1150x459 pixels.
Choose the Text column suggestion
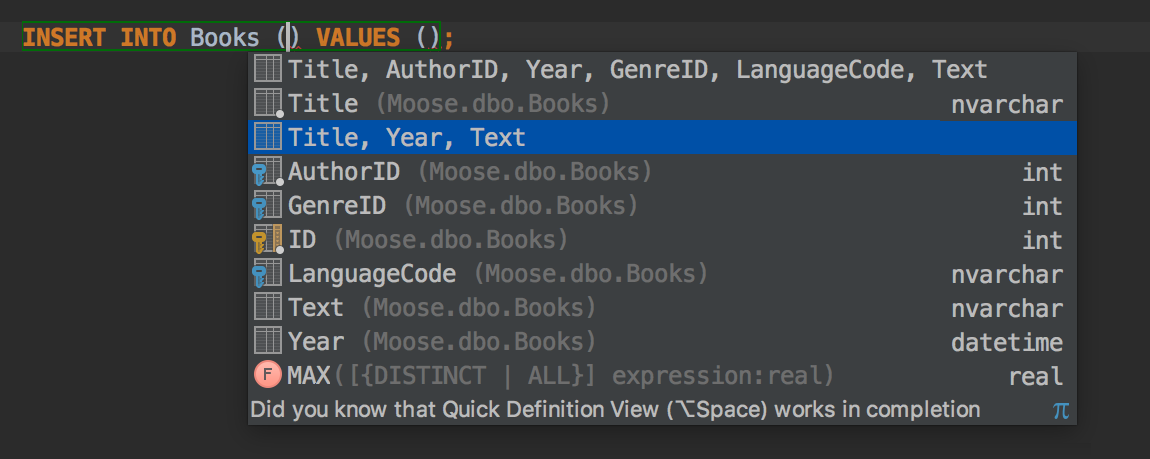pyautogui.click(x=662, y=308)
